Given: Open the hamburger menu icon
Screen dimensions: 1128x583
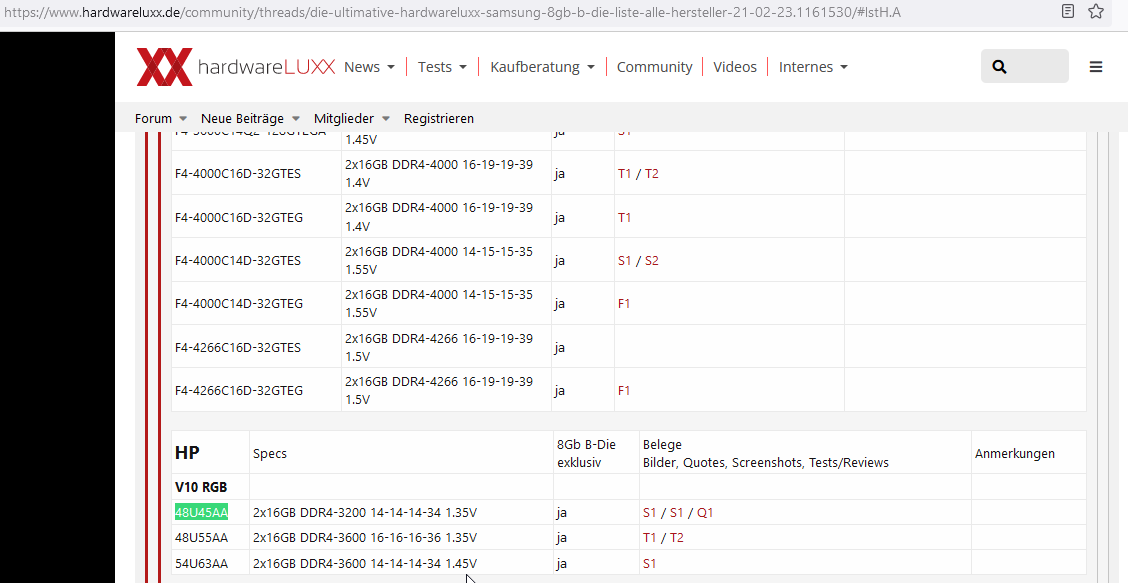Looking at the screenshot, I should 1096,67.
